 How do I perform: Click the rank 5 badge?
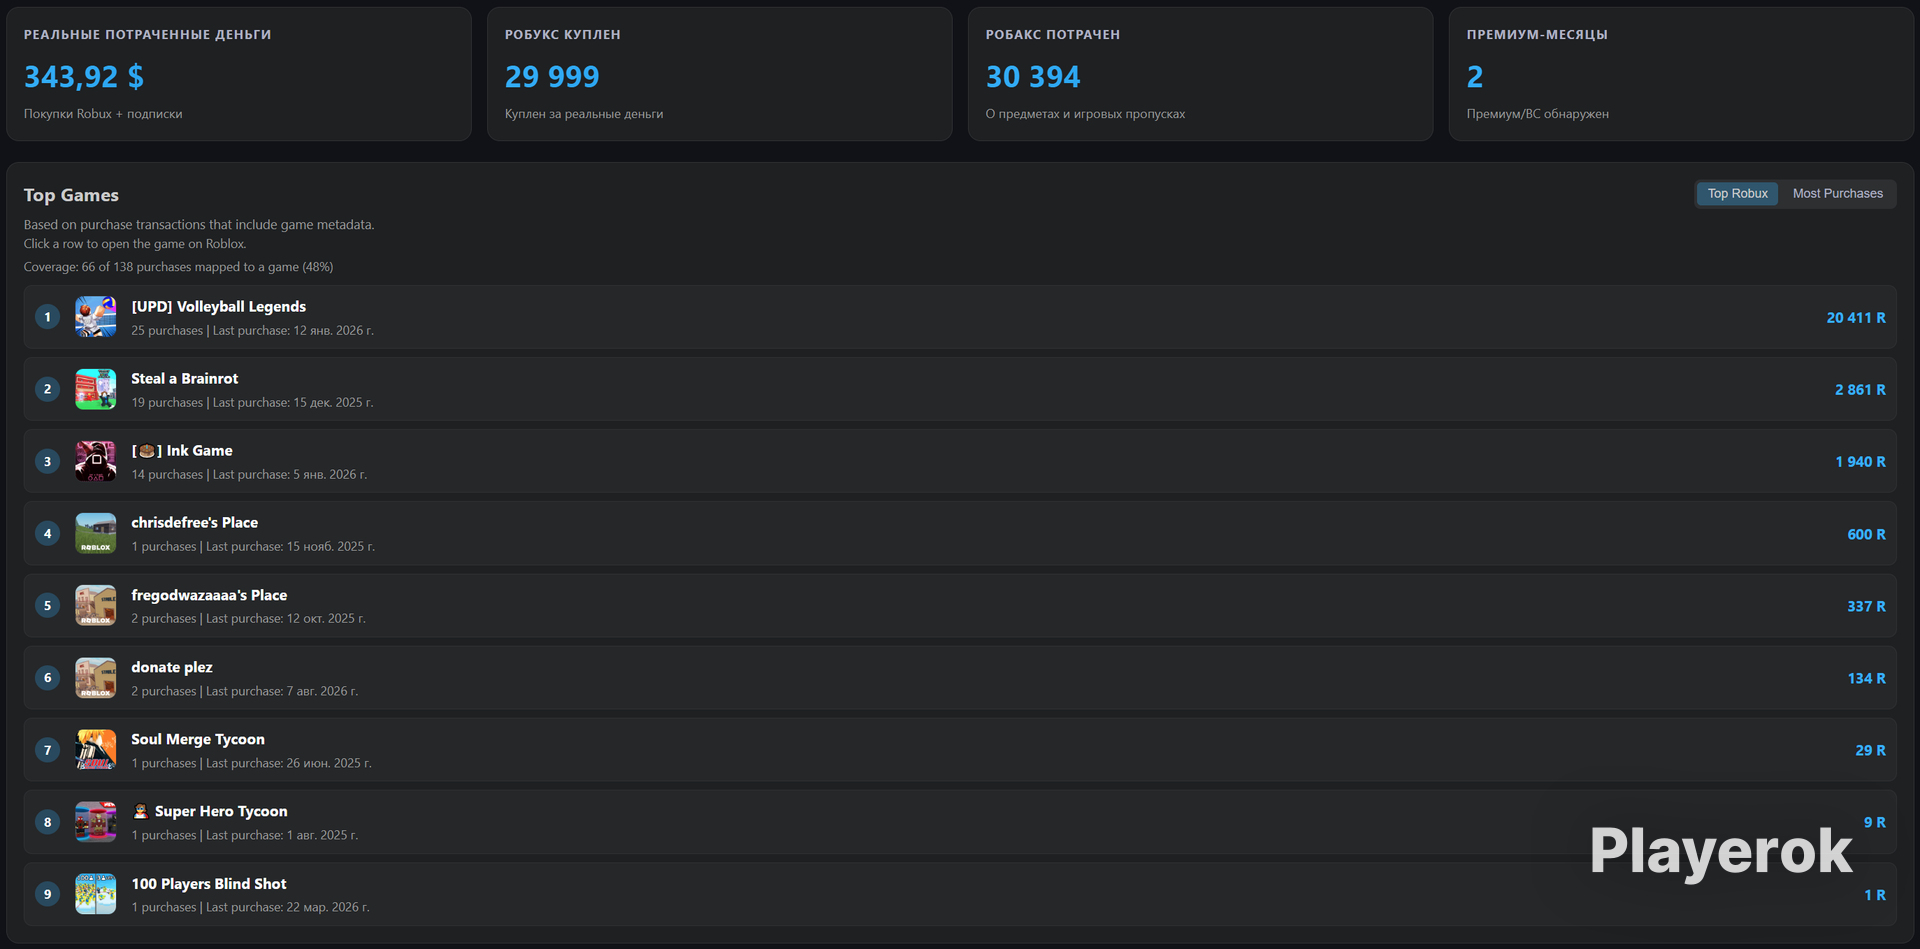click(47, 605)
